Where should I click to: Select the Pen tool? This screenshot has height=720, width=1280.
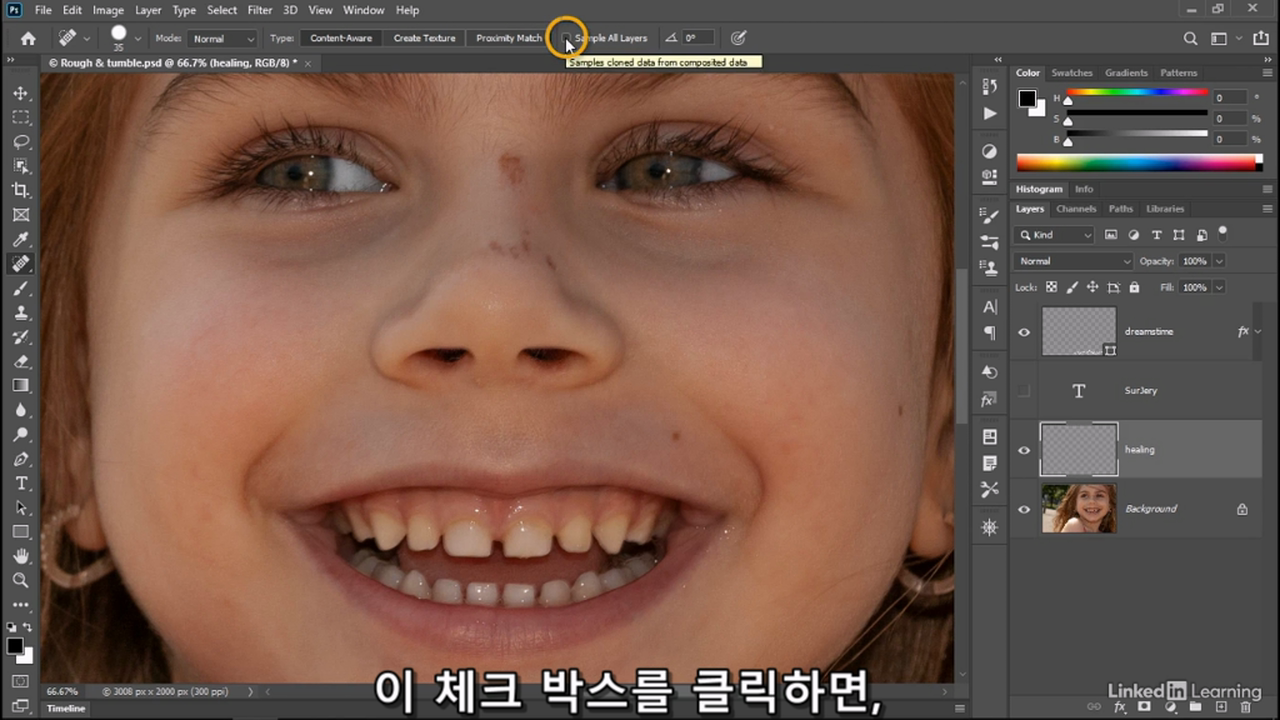21,459
